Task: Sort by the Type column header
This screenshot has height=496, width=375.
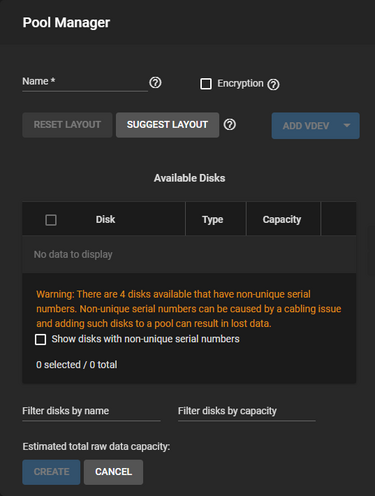Action: [x=212, y=219]
